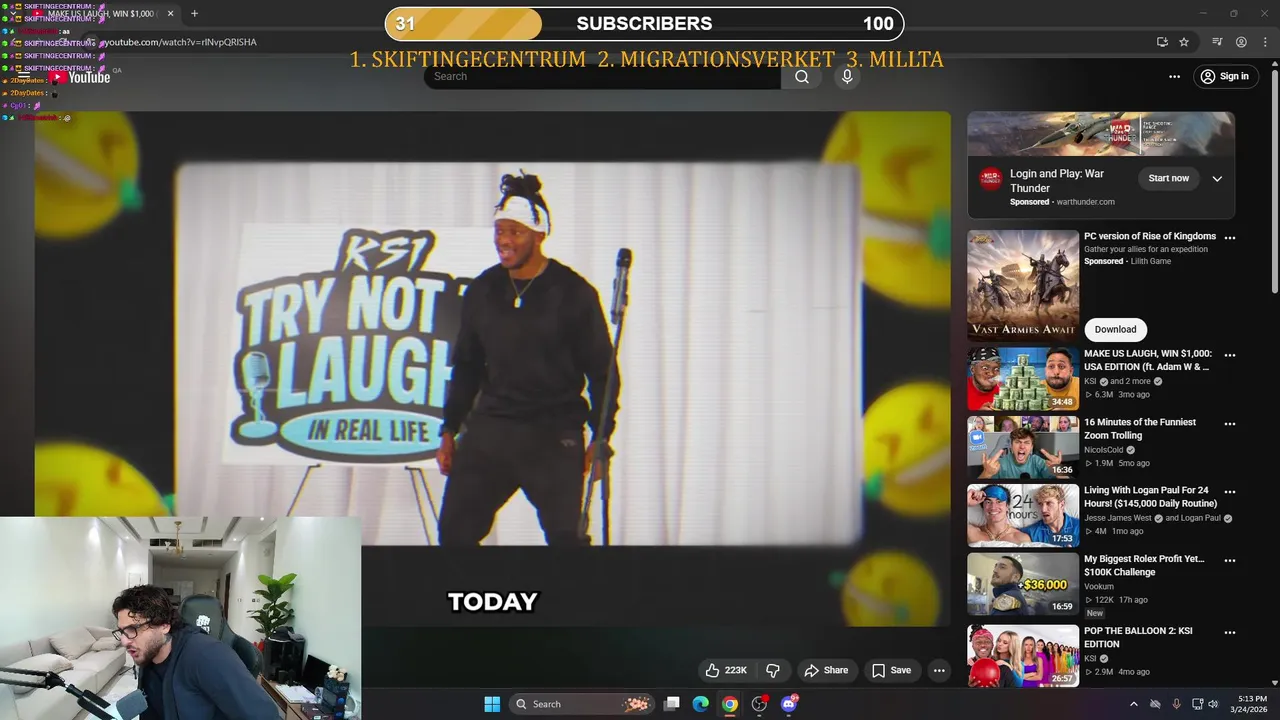Image resolution: width=1280 pixels, height=720 pixels.
Task: Open options for MAKE US LAUGH USA EDITION
Action: [x=1230, y=355]
